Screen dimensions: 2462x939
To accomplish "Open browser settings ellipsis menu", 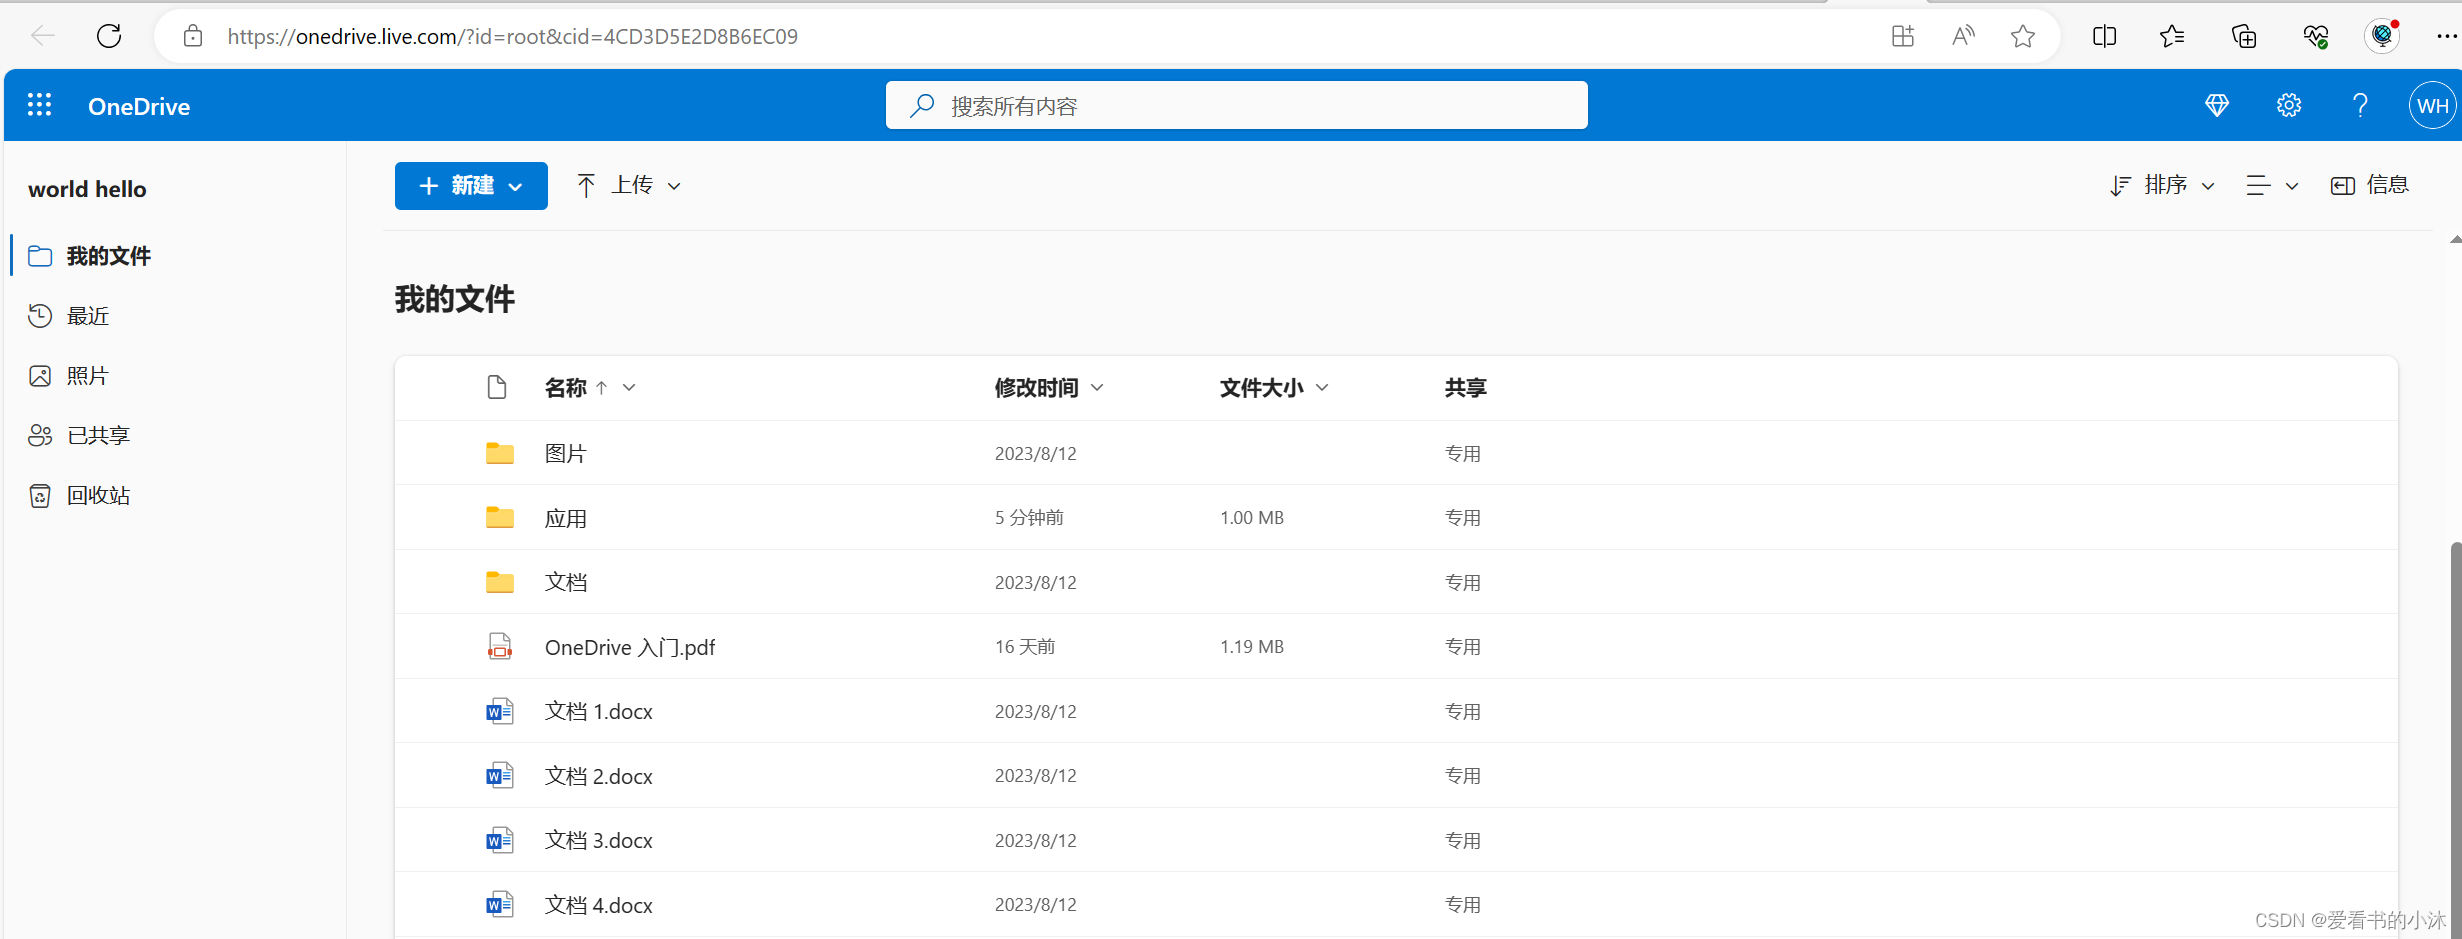I will click(2446, 36).
